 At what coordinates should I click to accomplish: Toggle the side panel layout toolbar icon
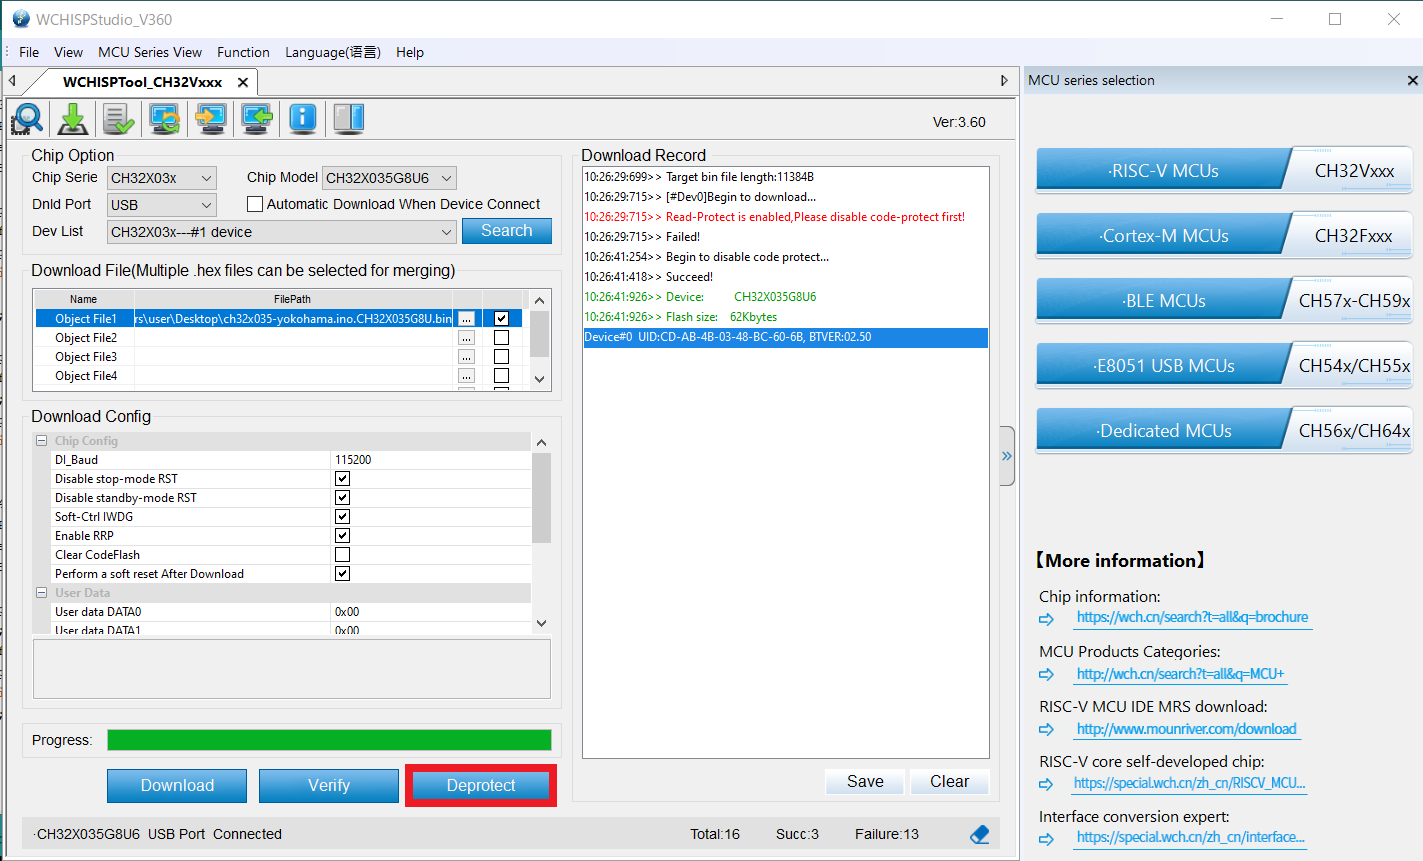(x=349, y=119)
